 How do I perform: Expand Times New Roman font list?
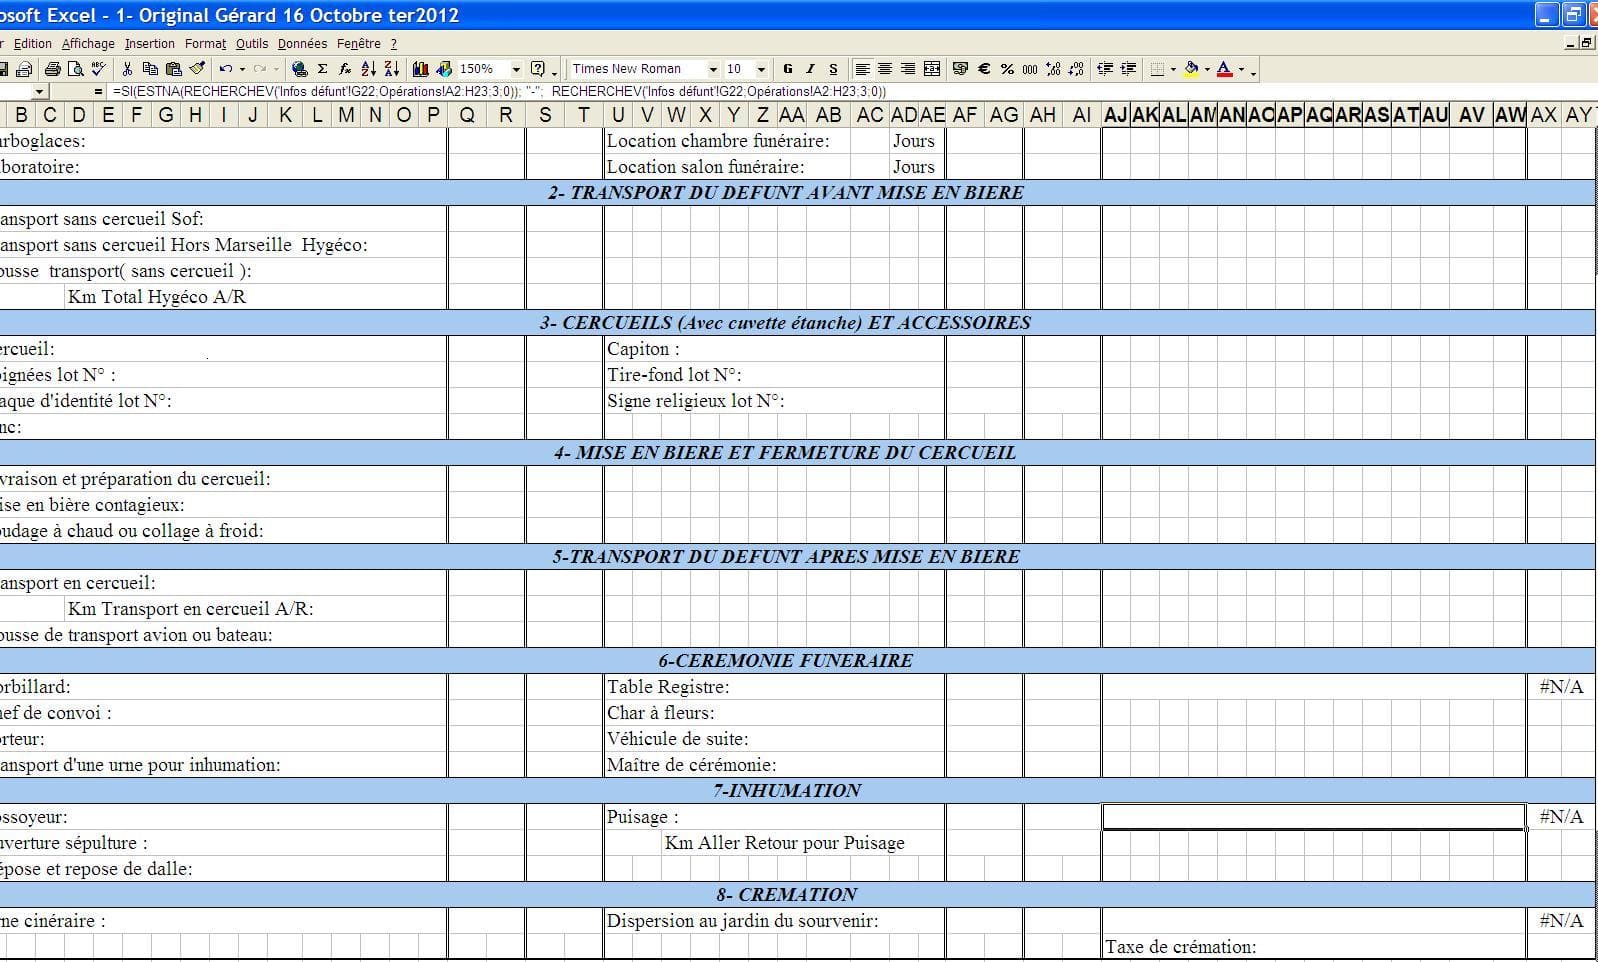pyautogui.click(x=713, y=69)
